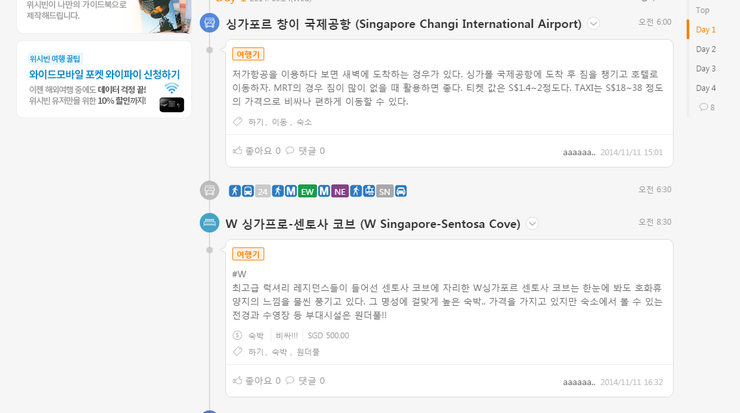Viewport: 740px width, 413px height.
Task: Click the pocket wifi device image
Action: [172, 104]
